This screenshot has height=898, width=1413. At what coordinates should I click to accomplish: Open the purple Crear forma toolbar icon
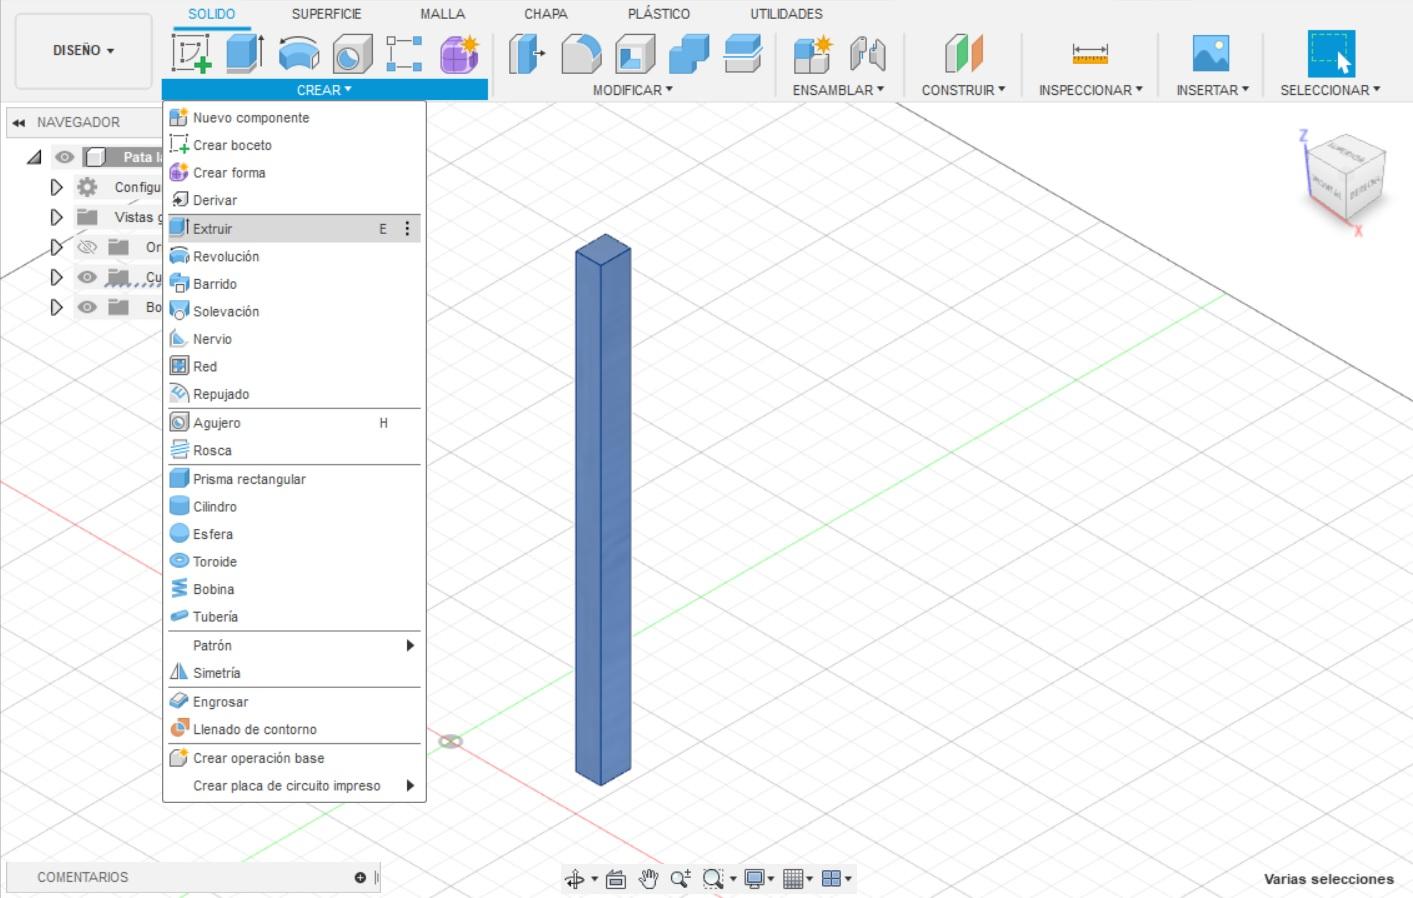point(459,53)
